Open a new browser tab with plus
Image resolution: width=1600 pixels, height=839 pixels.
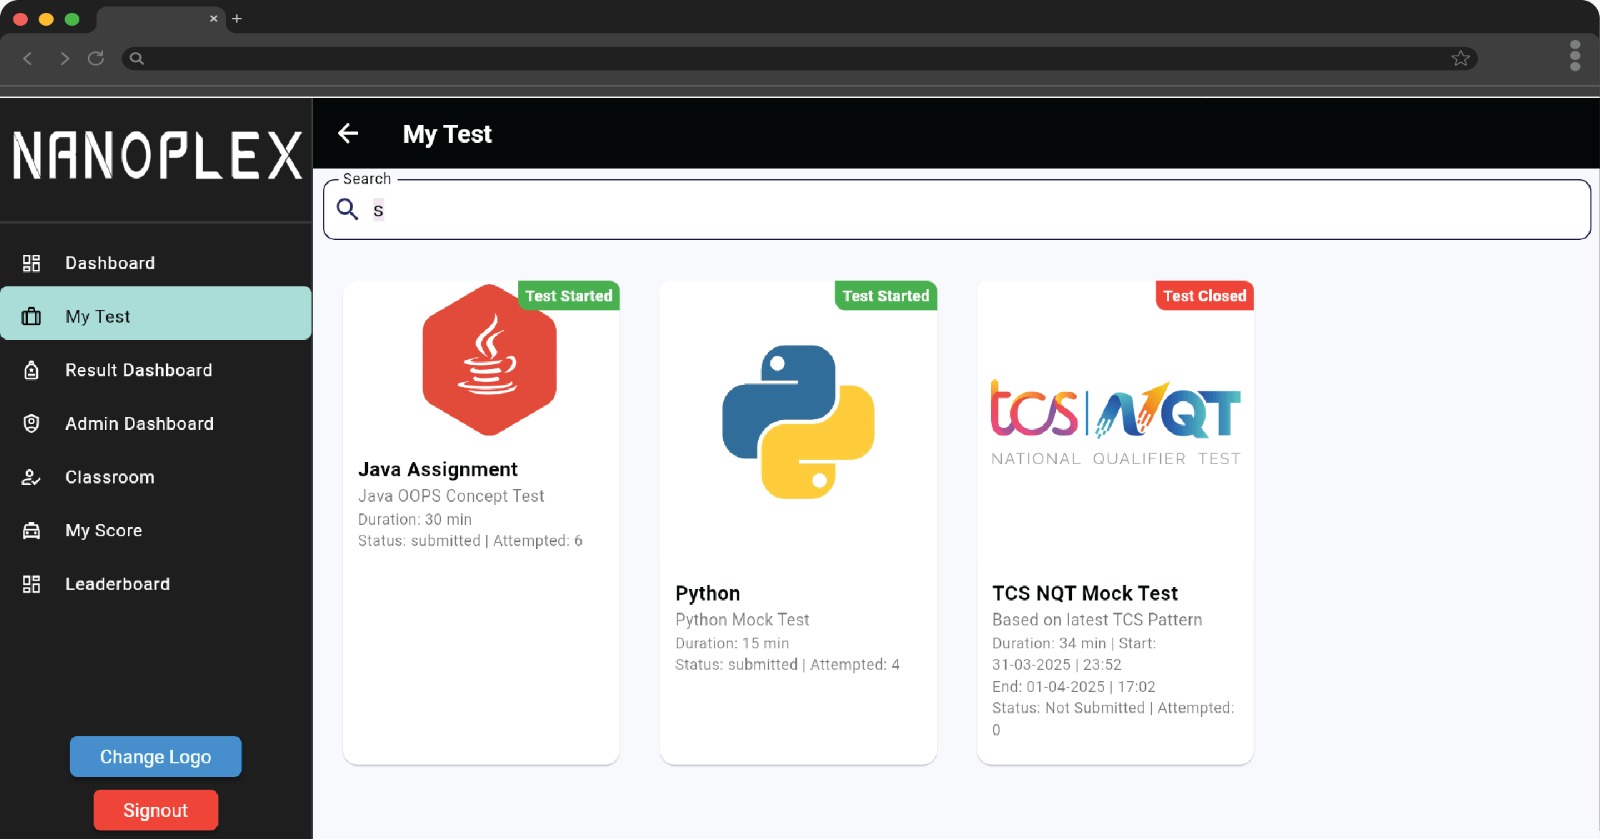(x=237, y=18)
